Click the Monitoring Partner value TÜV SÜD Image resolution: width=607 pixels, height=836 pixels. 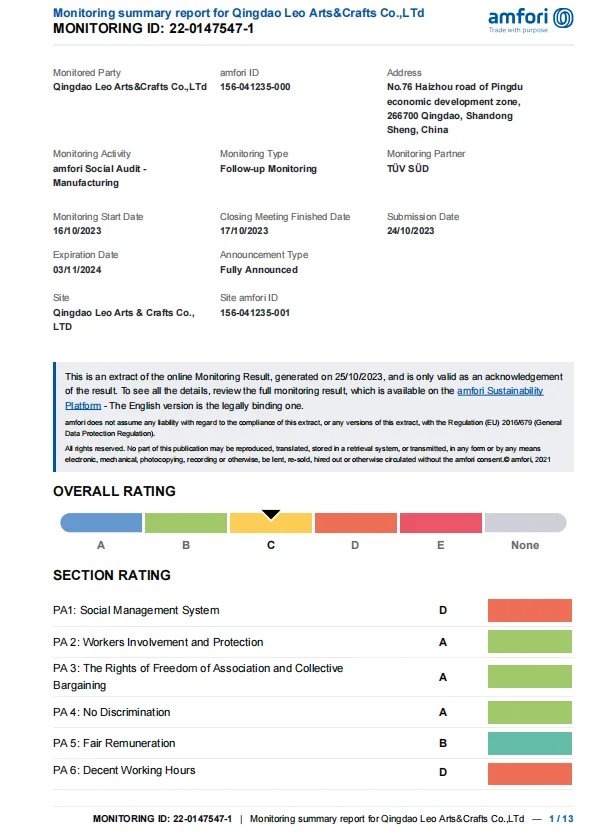tap(408, 168)
